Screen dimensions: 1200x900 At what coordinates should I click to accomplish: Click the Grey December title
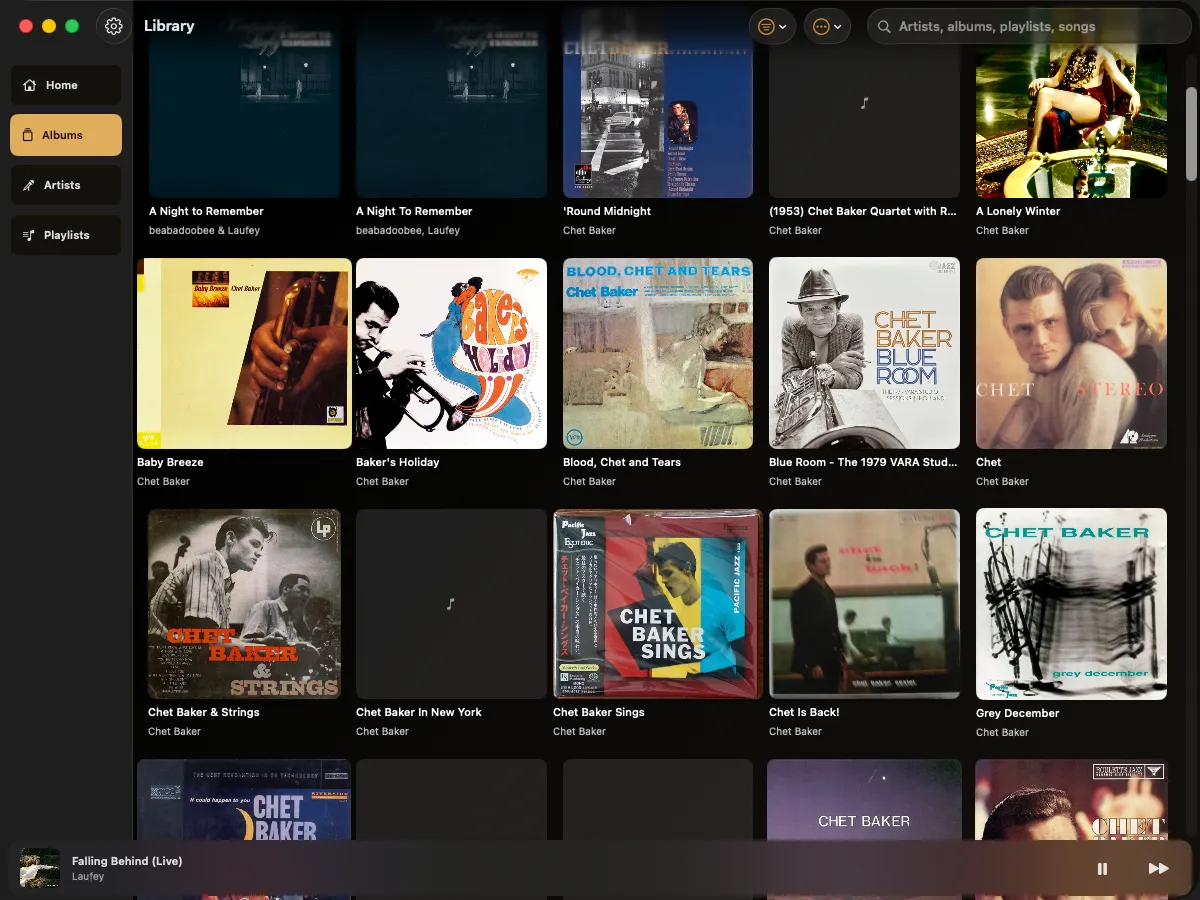[1017, 713]
